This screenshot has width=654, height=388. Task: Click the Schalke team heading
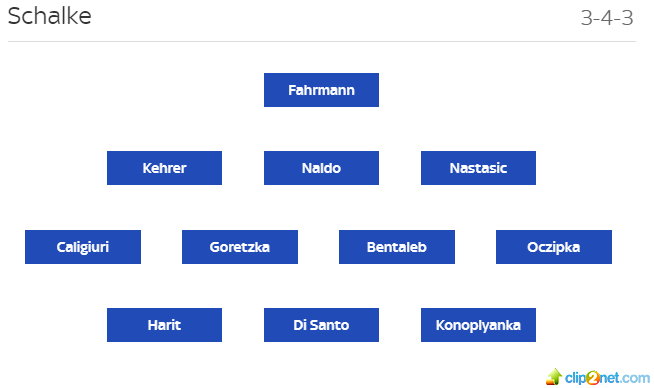pos(49,17)
